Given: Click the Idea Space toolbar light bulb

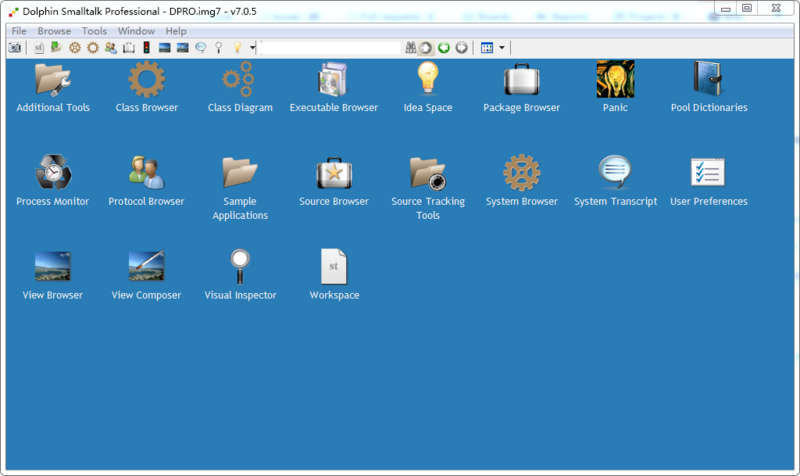Looking at the screenshot, I should point(237,48).
